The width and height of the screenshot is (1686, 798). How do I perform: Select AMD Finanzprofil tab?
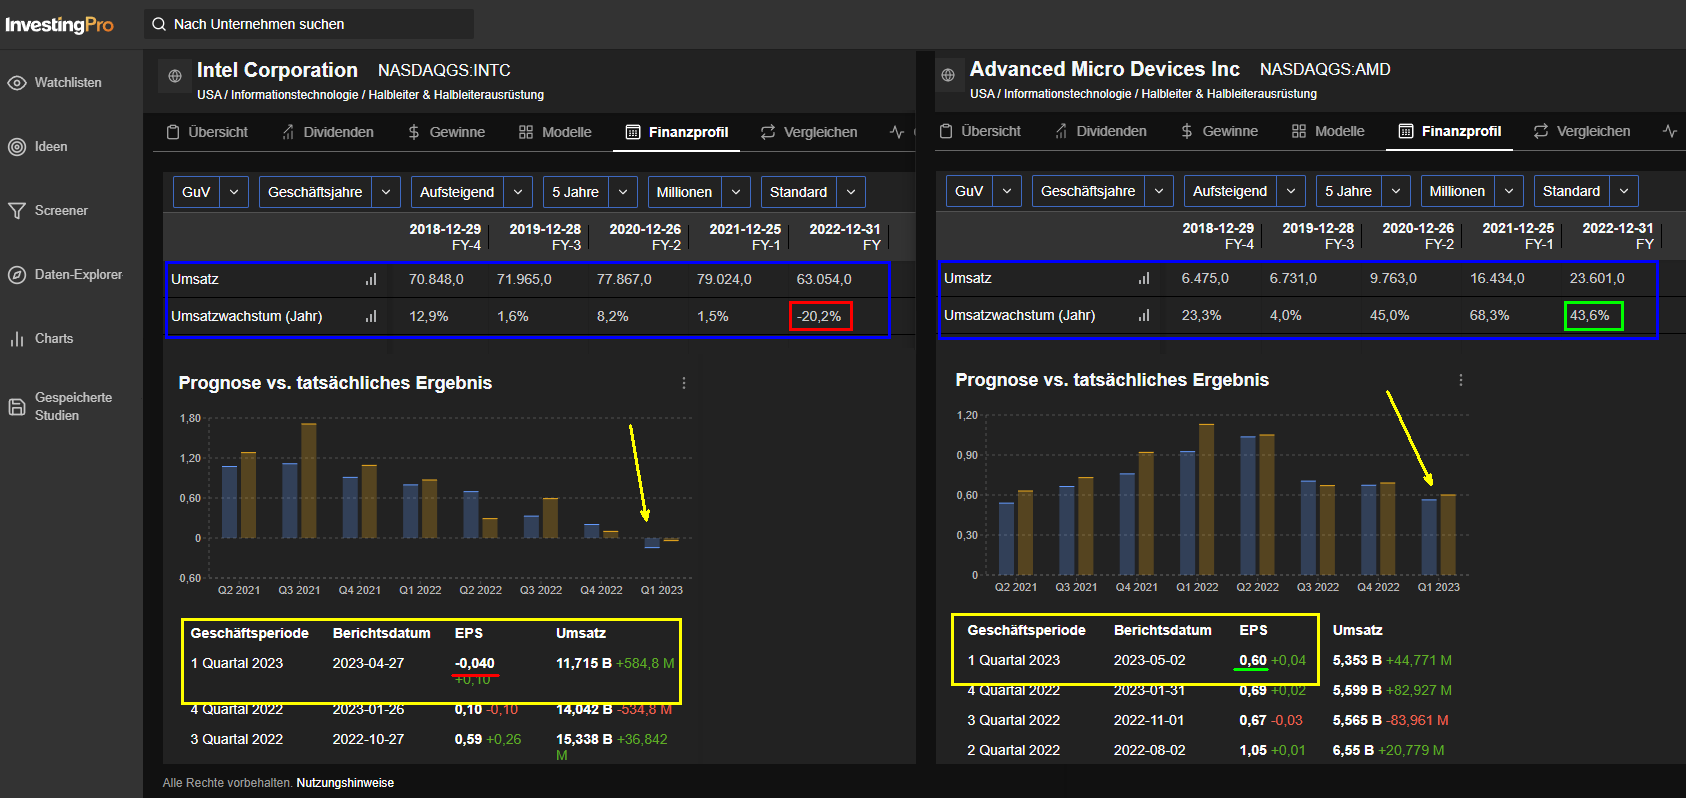point(1449,131)
